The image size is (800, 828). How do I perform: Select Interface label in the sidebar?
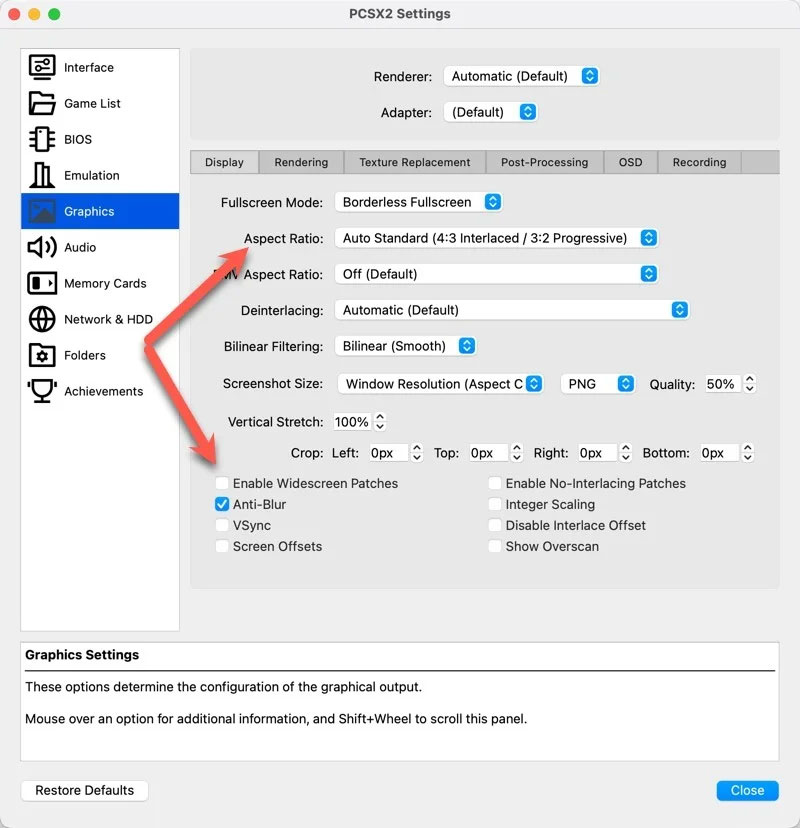[x=89, y=68]
